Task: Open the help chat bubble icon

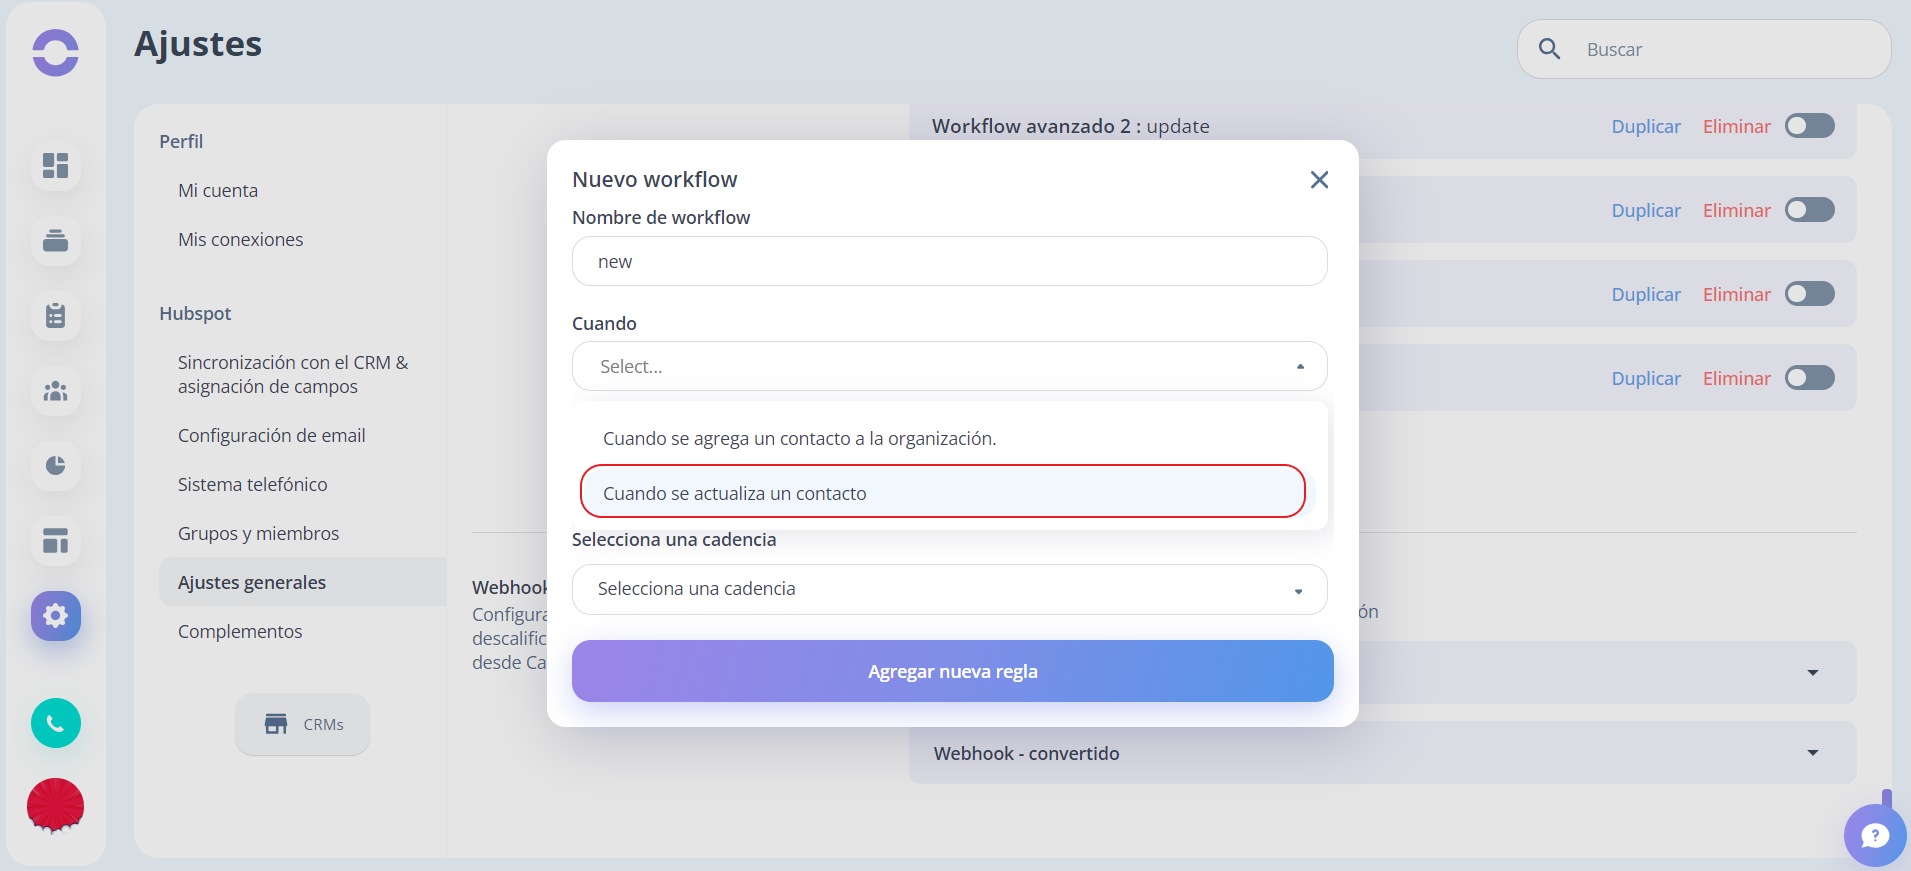Action: (1875, 835)
